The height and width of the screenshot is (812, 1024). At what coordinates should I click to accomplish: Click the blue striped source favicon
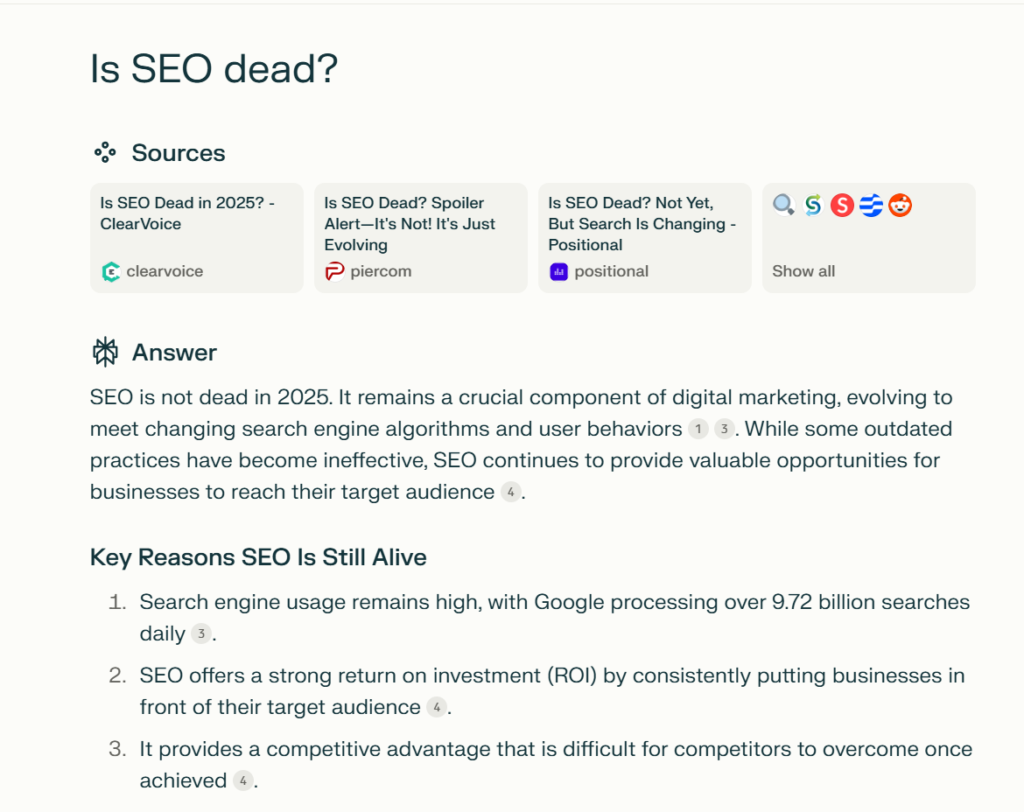coord(871,205)
